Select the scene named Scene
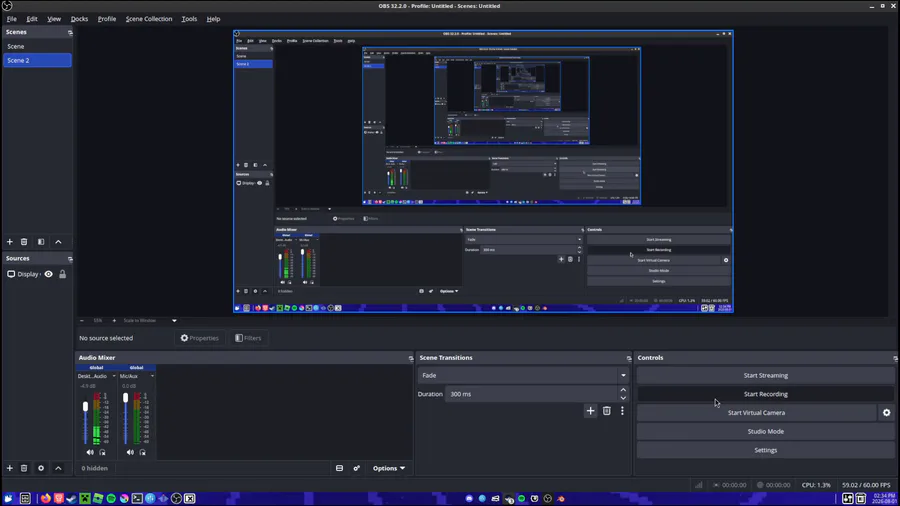 [x=37, y=46]
